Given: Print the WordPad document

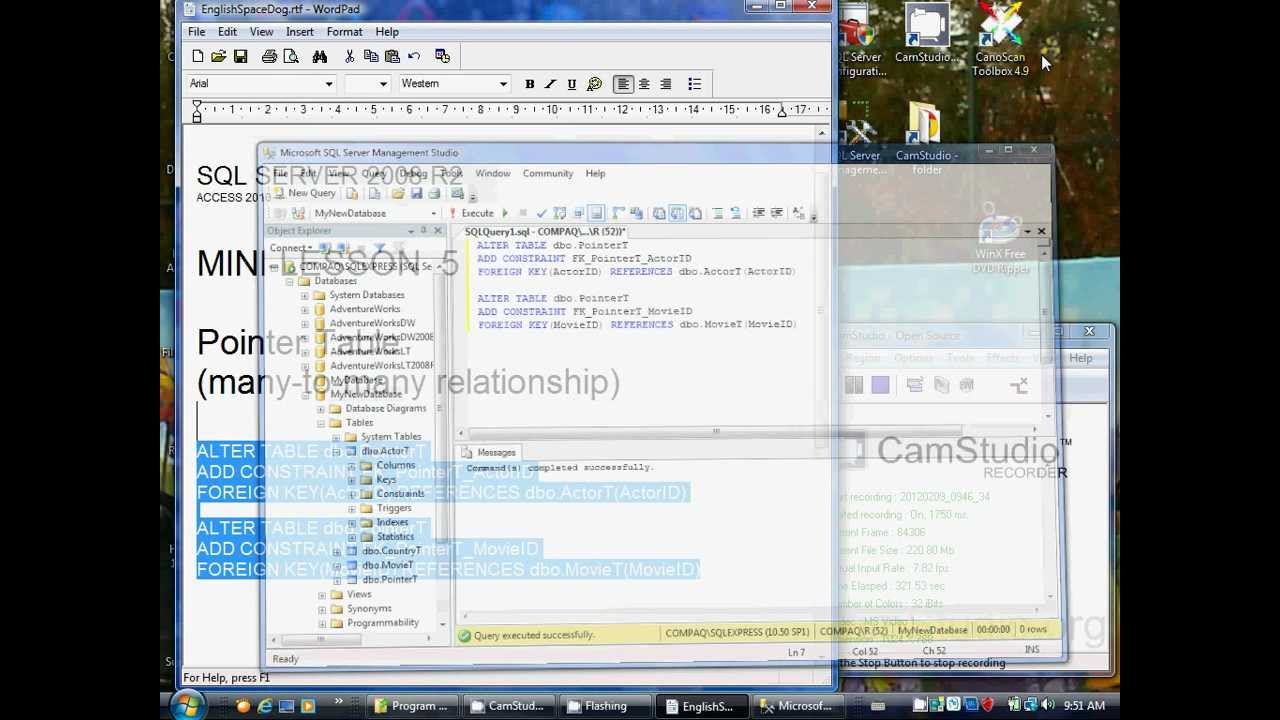Looking at the screenshot, I should tap(269, 57).
